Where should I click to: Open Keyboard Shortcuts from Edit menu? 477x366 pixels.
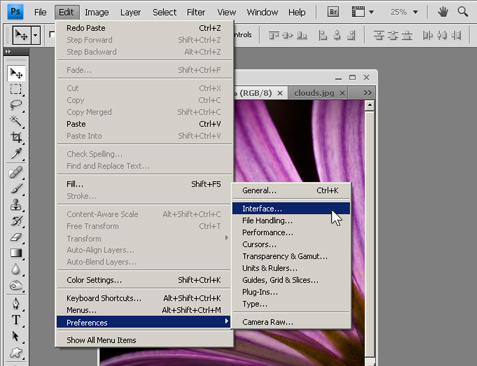[144, 298]
